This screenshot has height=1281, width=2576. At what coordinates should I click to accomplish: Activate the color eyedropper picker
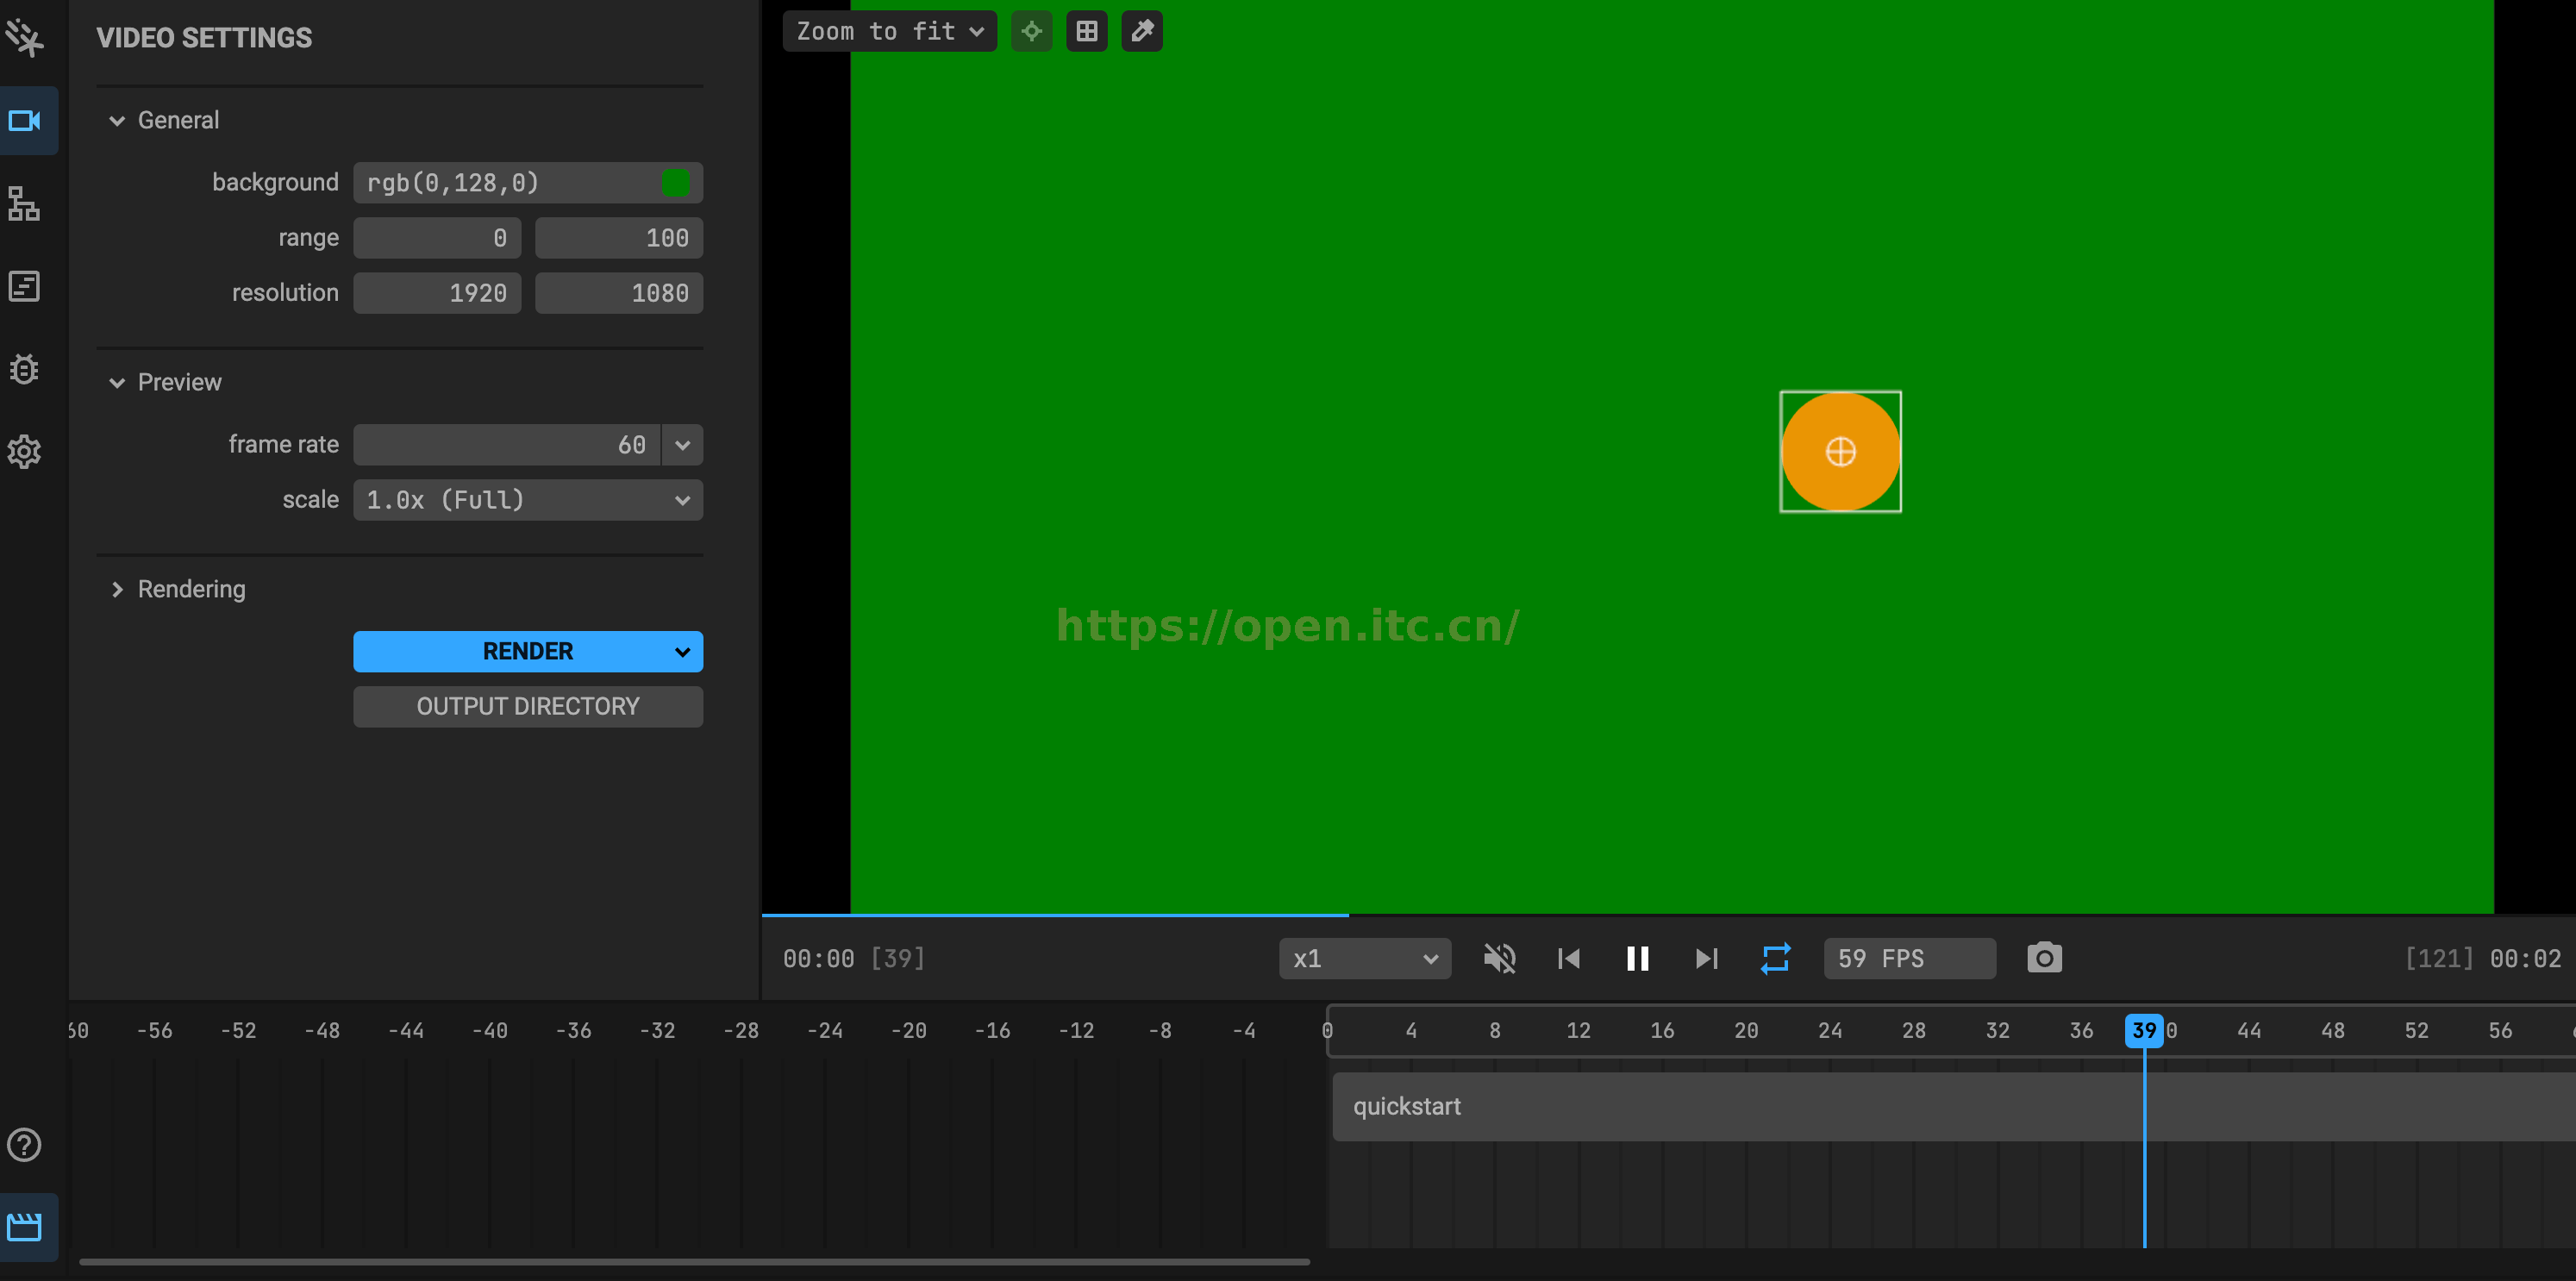(x=1141, y=31)
